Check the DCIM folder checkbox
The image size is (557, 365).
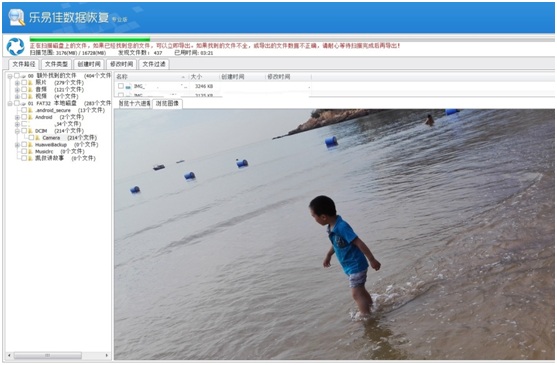(x=24, y=131)
